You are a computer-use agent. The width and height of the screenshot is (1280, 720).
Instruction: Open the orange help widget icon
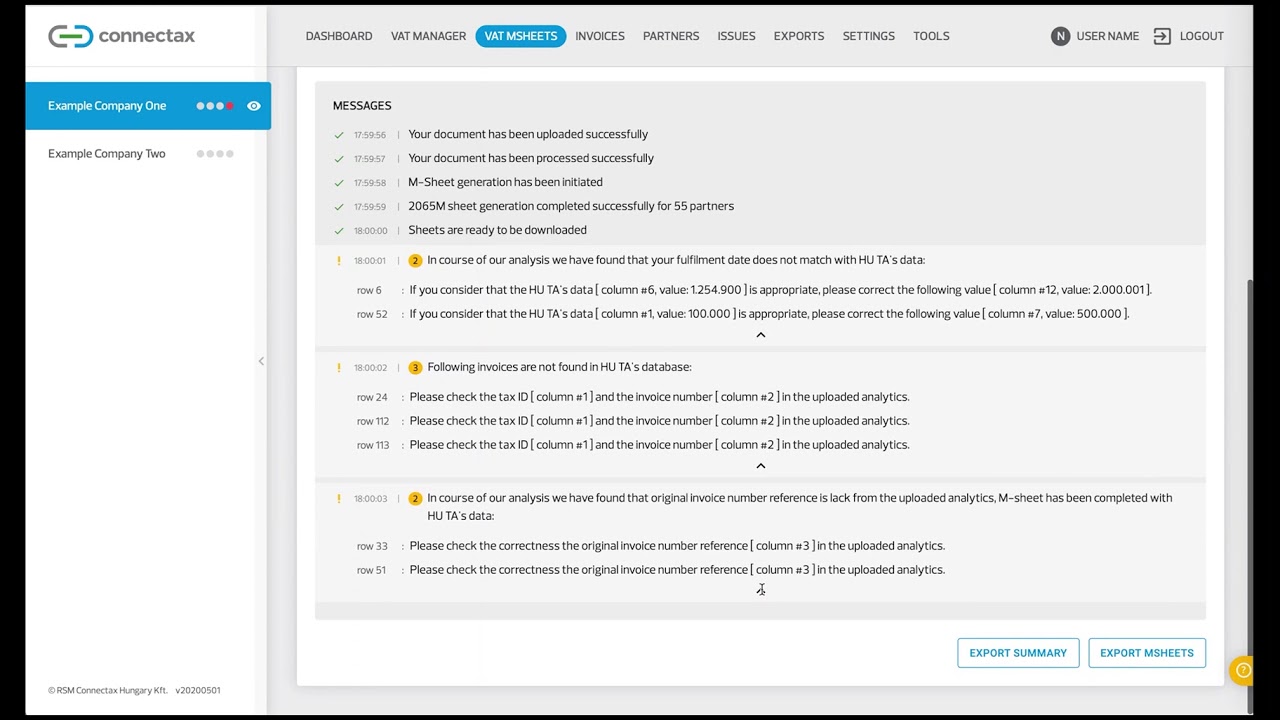1243,670
